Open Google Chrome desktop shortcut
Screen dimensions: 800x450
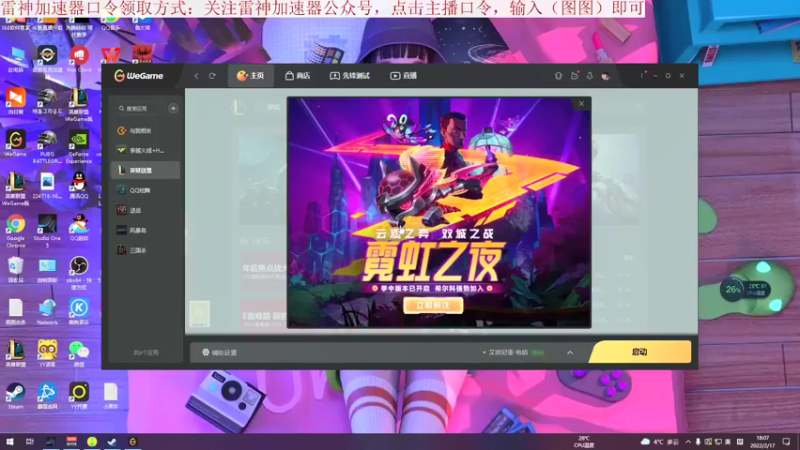click(16, 231)
